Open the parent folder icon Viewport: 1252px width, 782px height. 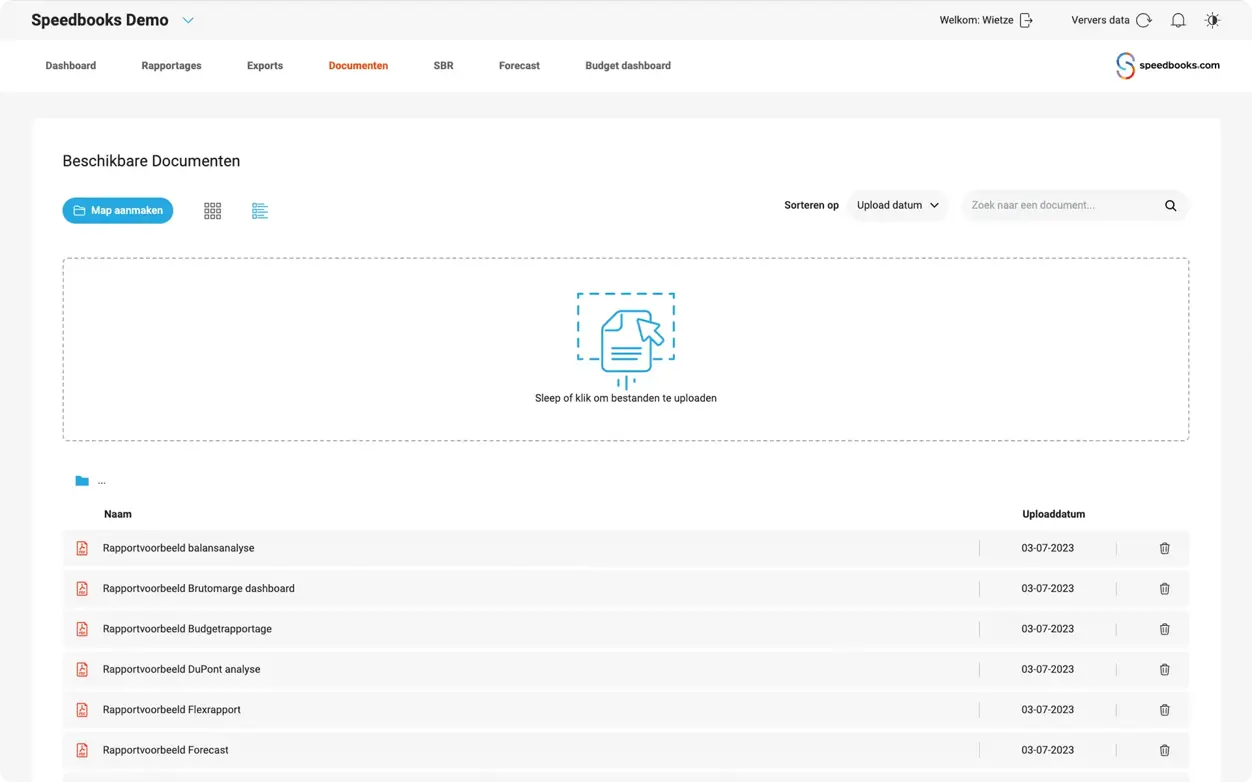pyautogui.click(x=82, y=481)
